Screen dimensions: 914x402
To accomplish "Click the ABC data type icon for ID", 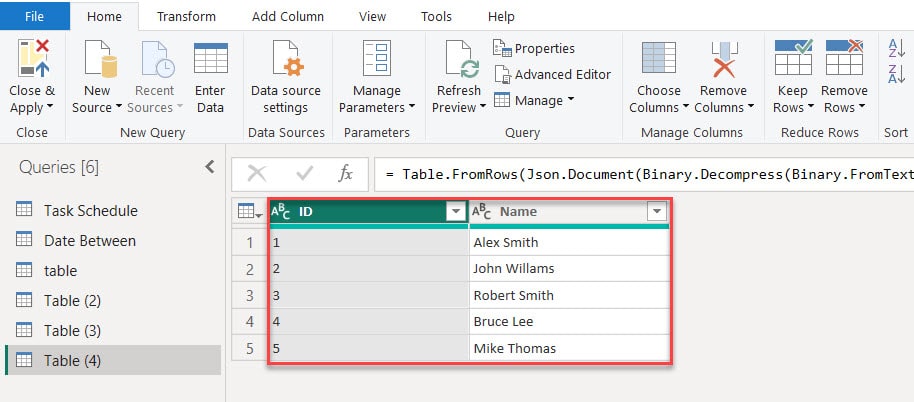I will tap(281, 212).
